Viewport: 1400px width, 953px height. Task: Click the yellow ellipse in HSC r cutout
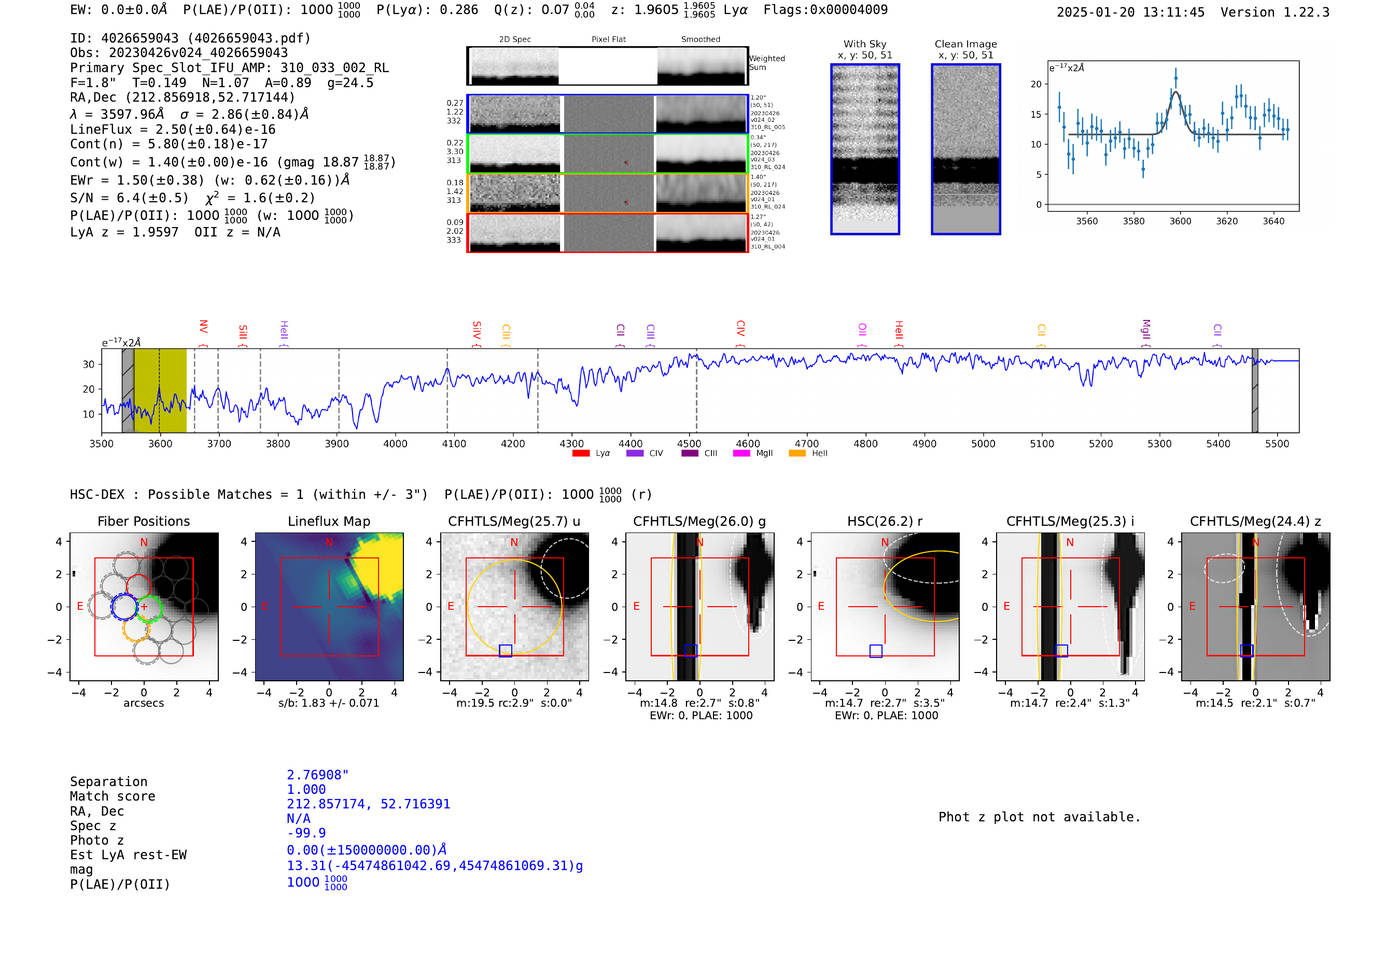[921, 585]
